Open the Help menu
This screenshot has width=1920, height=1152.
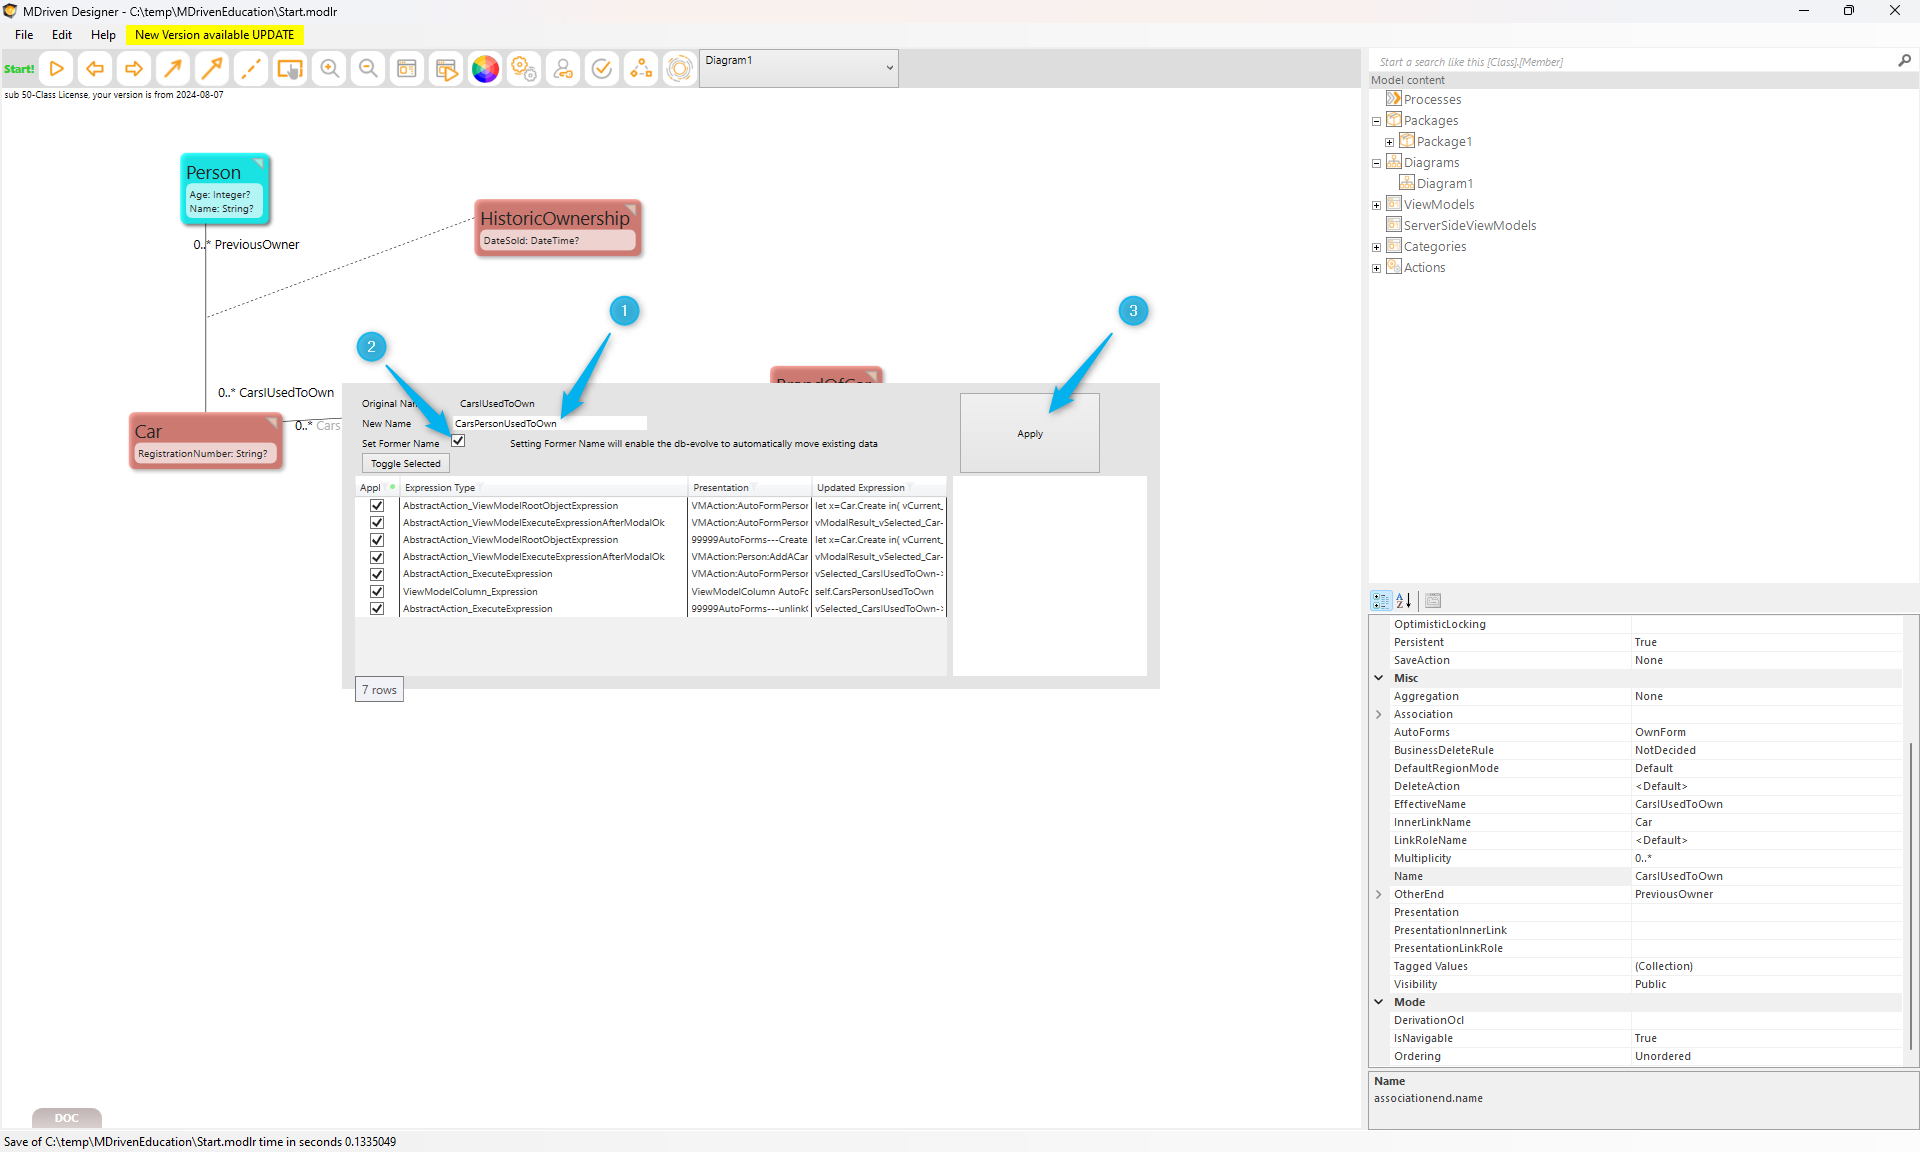[103, 35]
